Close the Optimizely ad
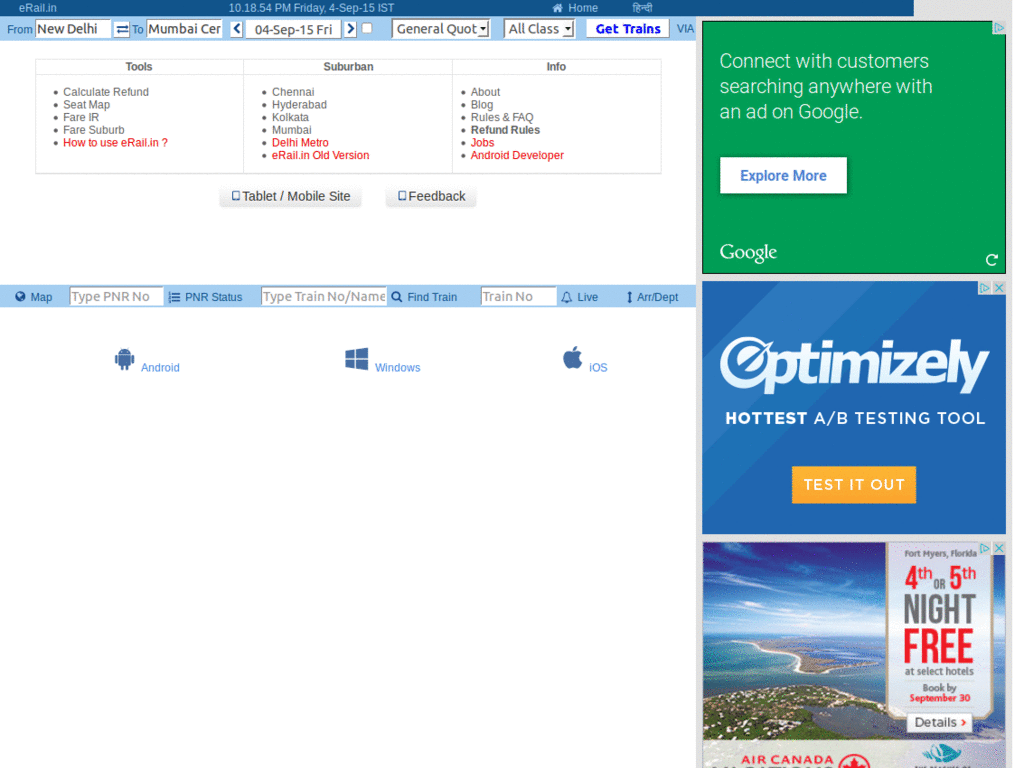1024x768 pixels. (x=999, y=288)
